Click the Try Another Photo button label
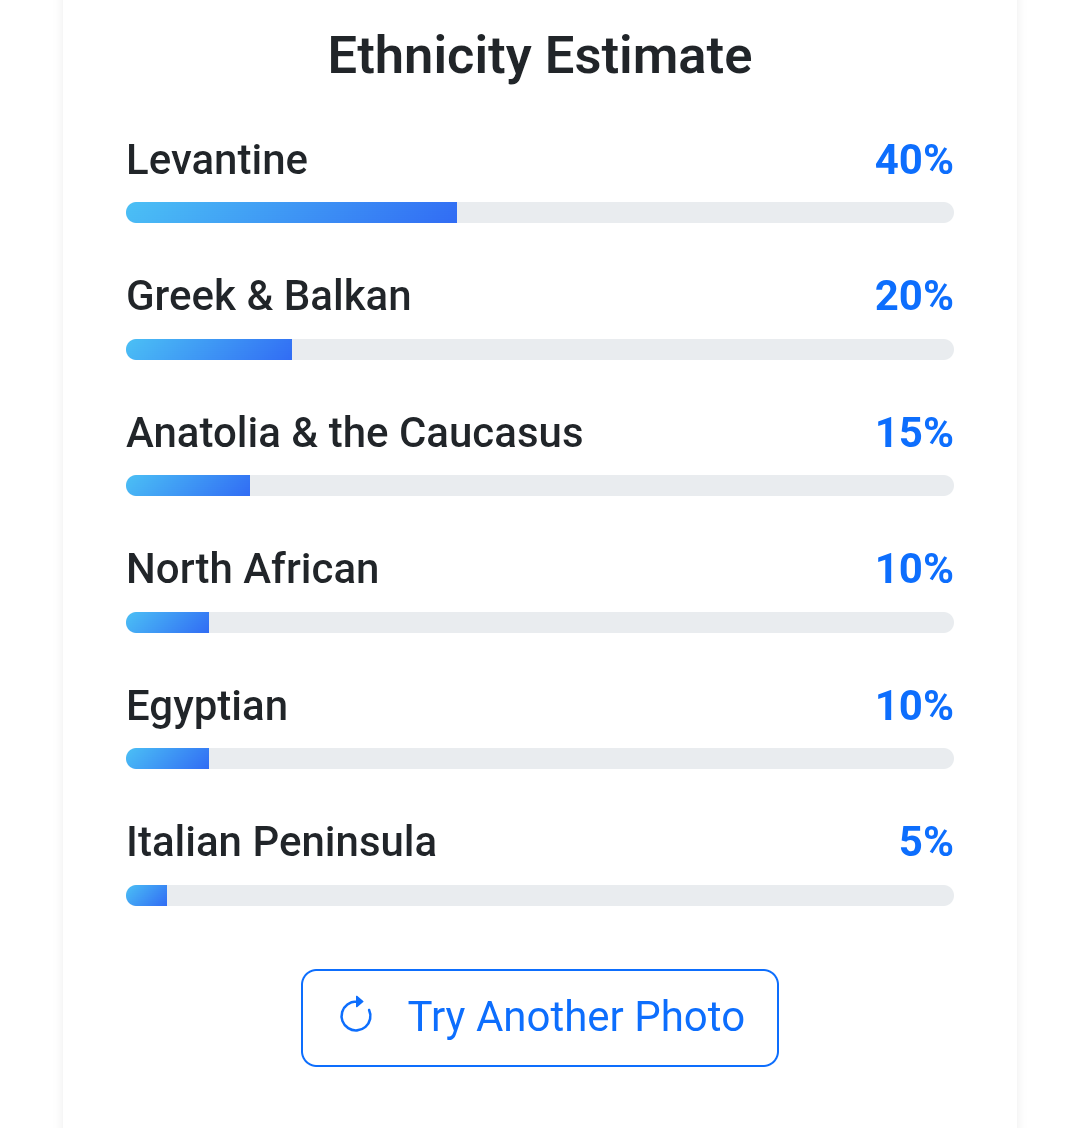The width and height of the screenshot is (1080, 1128). pos(576,1017)
